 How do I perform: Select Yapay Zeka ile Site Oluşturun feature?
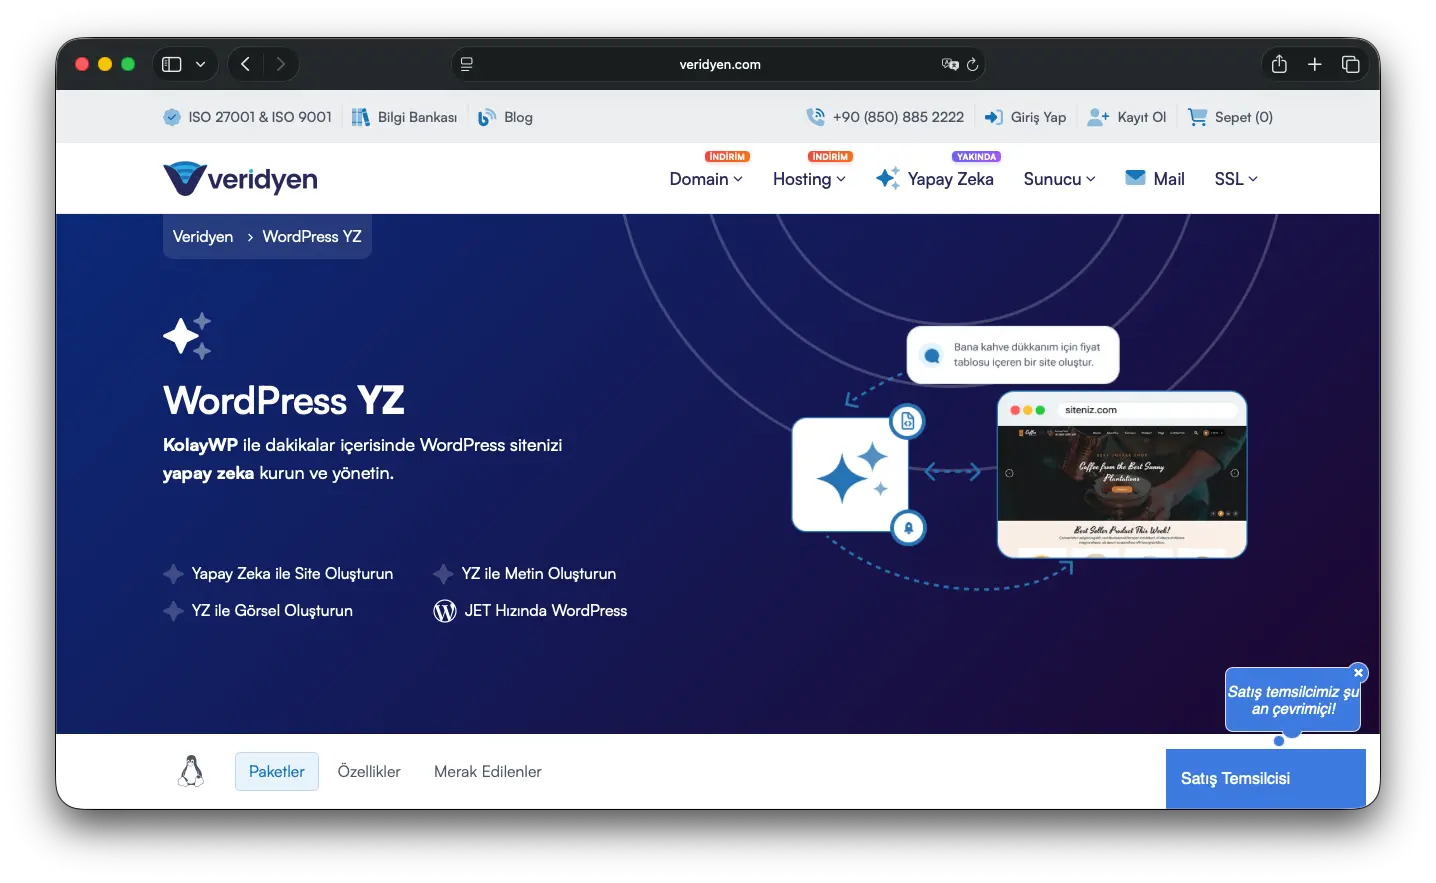click(x=278, y=574)
